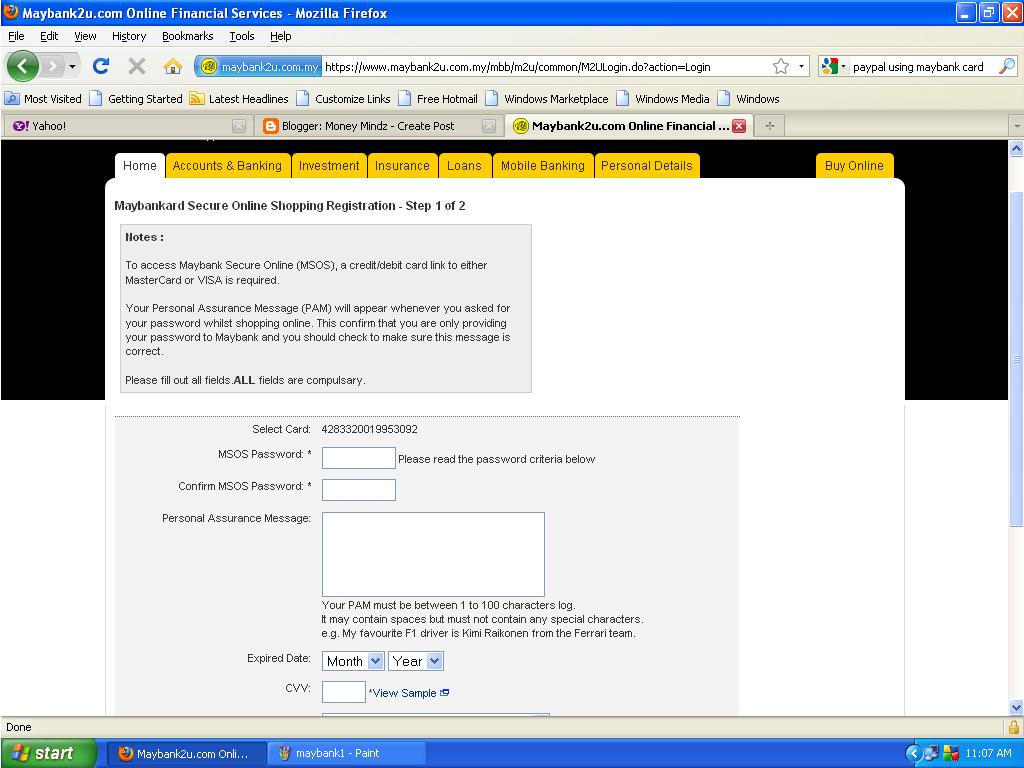The height and width of the screenshot is (768, 1024).
Task: Open the Help menu
Action: coord(280,36)
